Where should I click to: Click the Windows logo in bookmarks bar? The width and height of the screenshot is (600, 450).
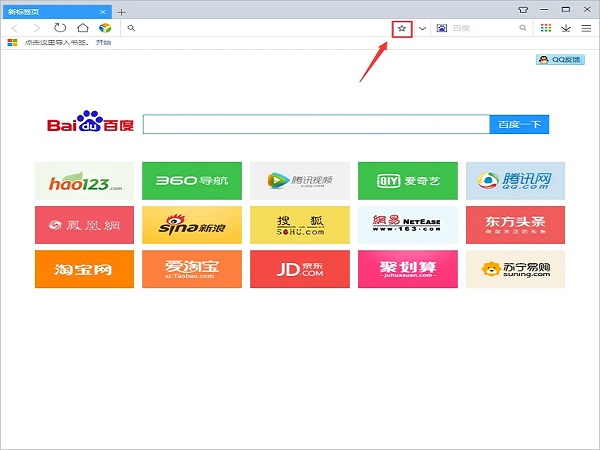12,42
